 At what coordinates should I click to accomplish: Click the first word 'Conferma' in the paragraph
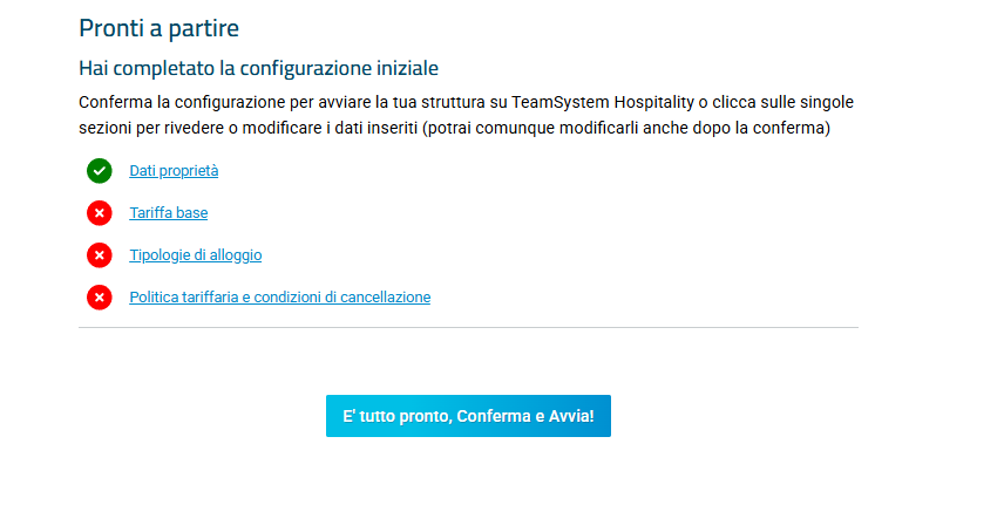pos(115,102)
